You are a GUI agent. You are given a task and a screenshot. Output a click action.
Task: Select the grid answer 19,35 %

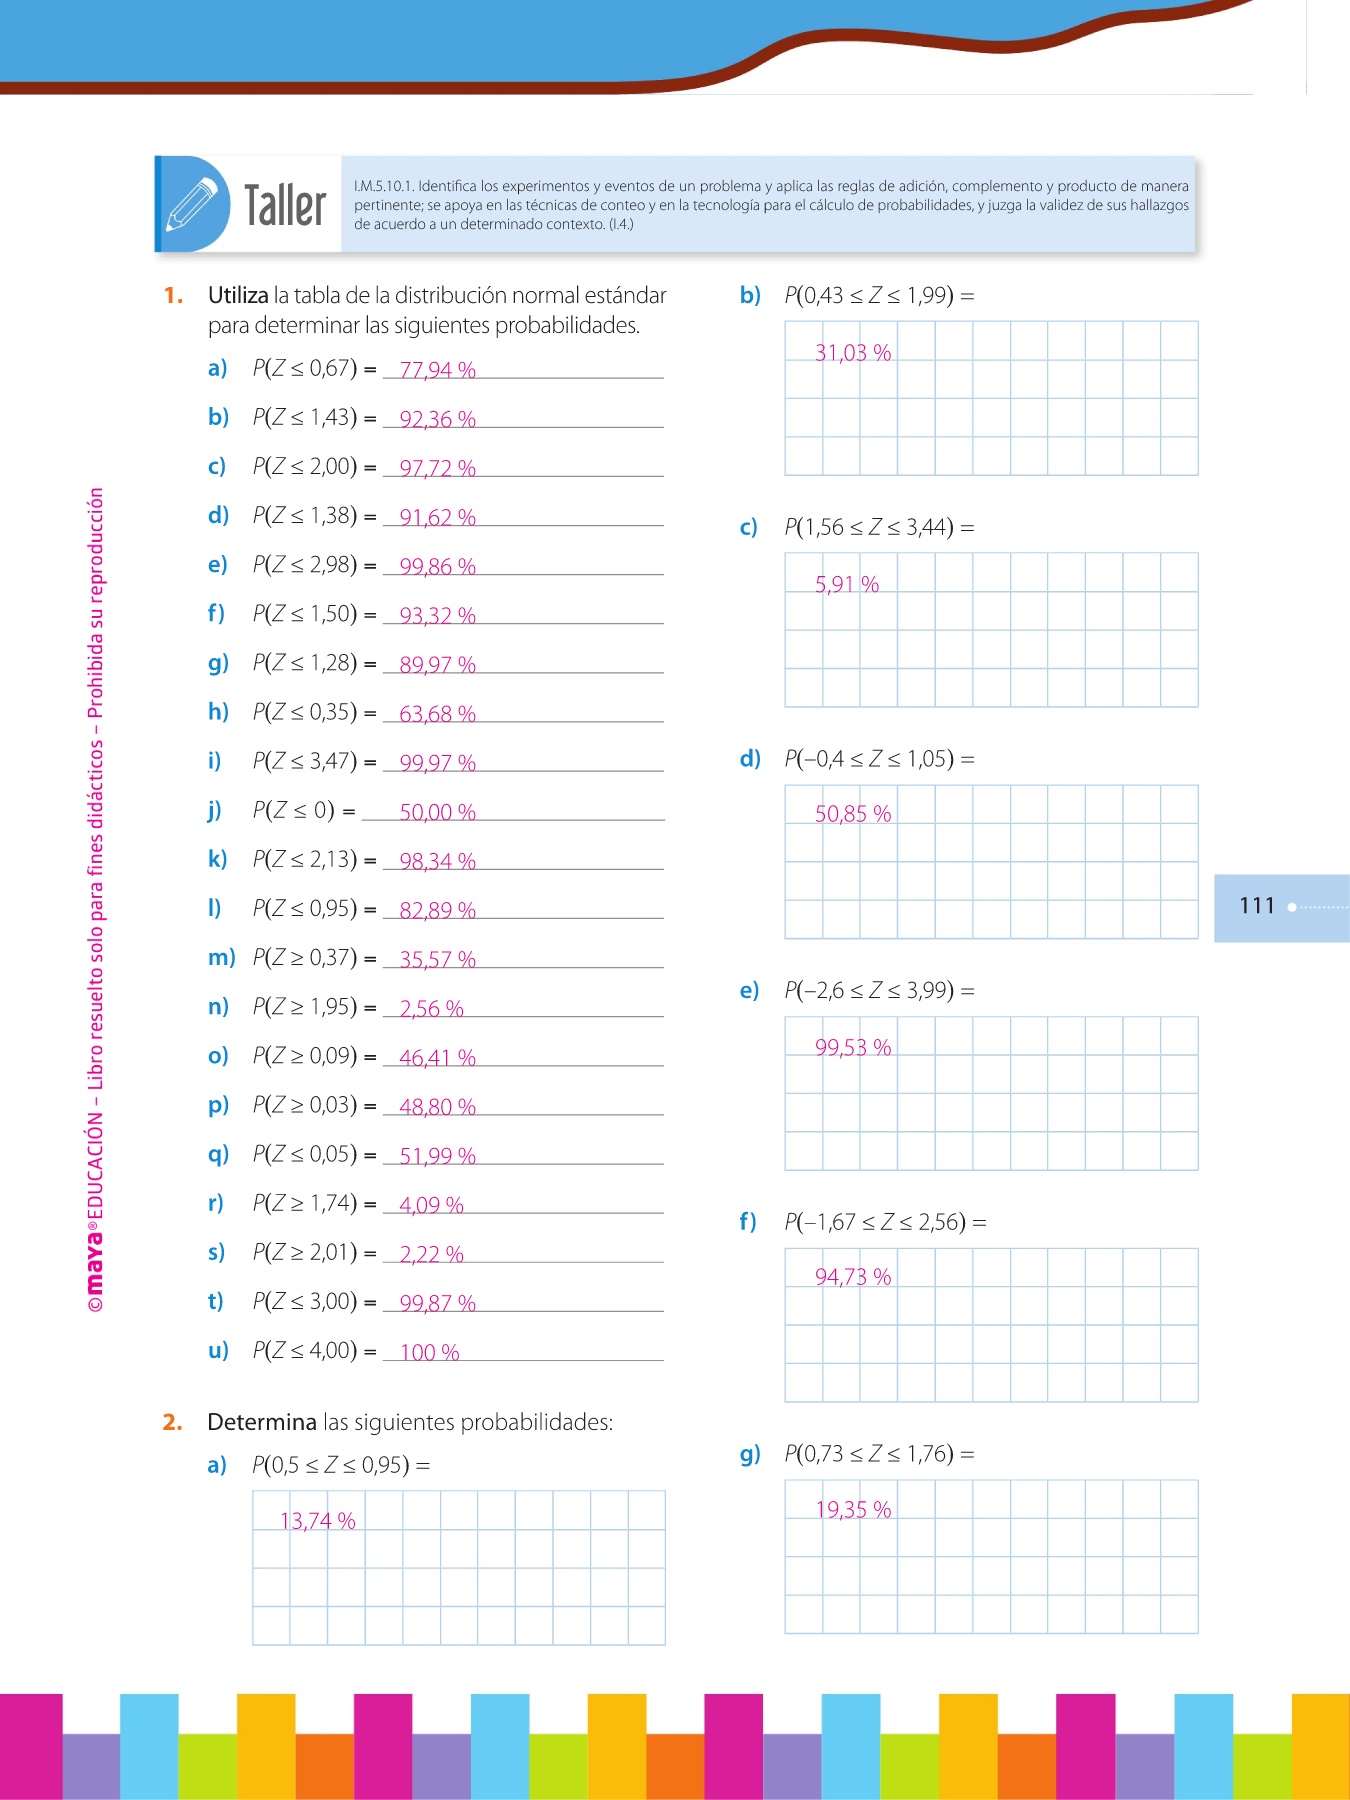click(x=853, y=1509)
